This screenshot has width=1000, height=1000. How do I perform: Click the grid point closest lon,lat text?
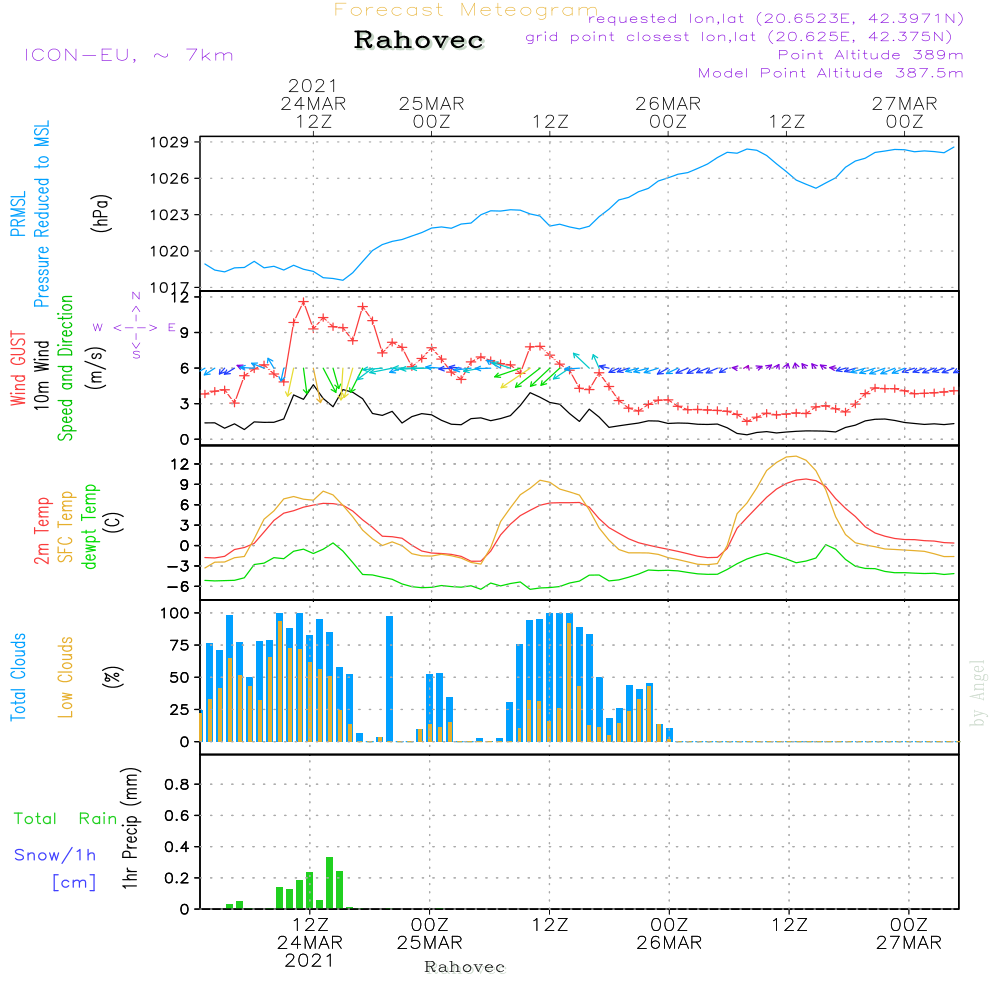pyautogui.click(x=739, y=37)
